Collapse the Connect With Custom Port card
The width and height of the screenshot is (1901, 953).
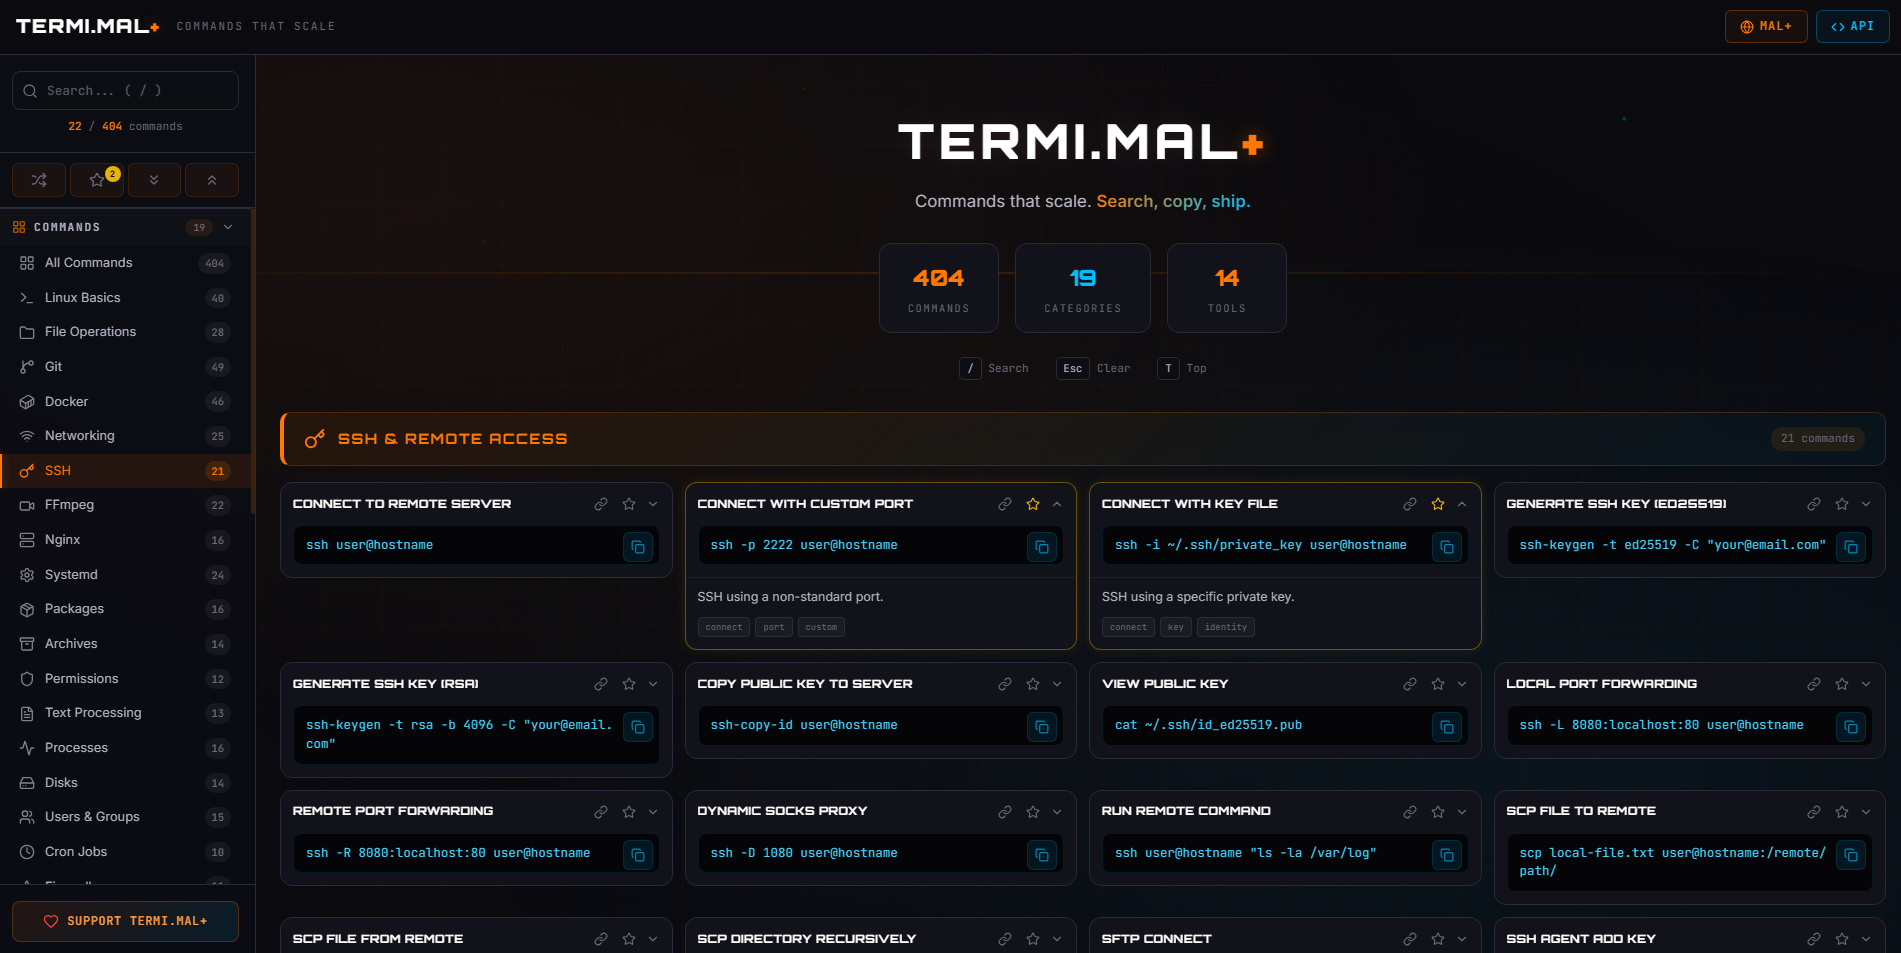pyautogui.click(x=1057, y=504)
